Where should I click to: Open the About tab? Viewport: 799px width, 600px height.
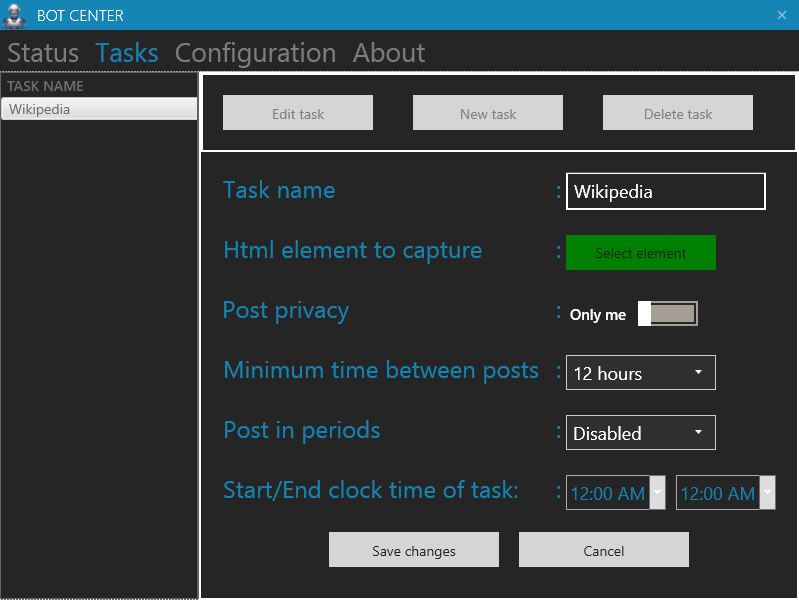pos(388,53)
